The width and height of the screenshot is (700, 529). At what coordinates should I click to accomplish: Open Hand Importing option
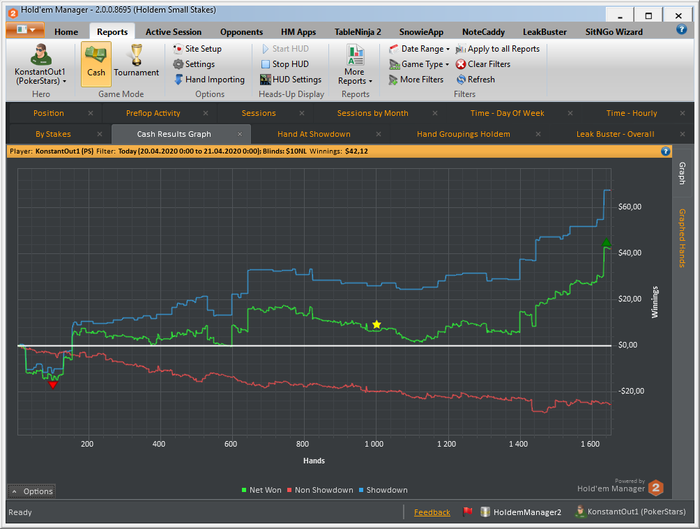tap(209, 79)
